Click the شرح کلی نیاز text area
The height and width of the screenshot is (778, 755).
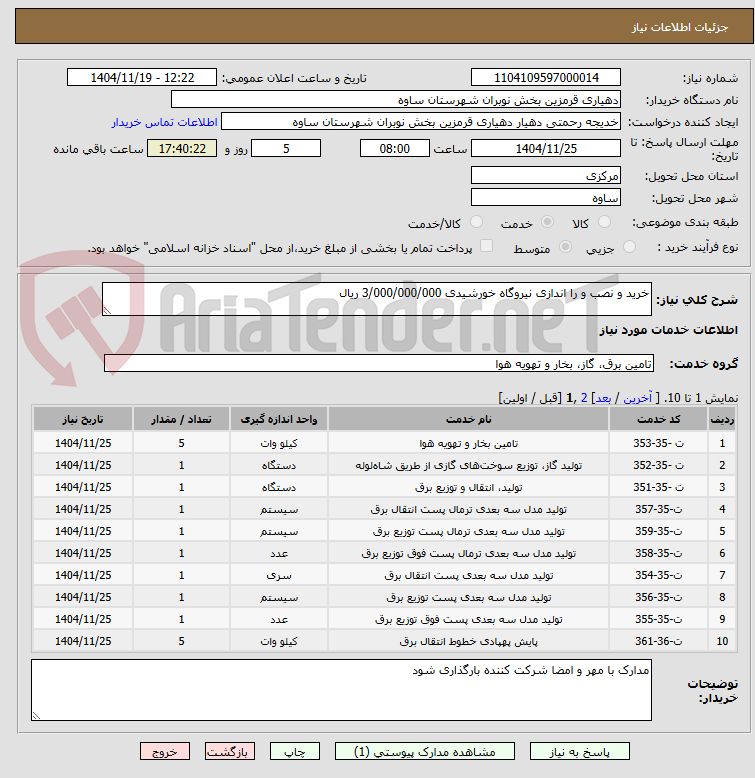click(377, 299)
